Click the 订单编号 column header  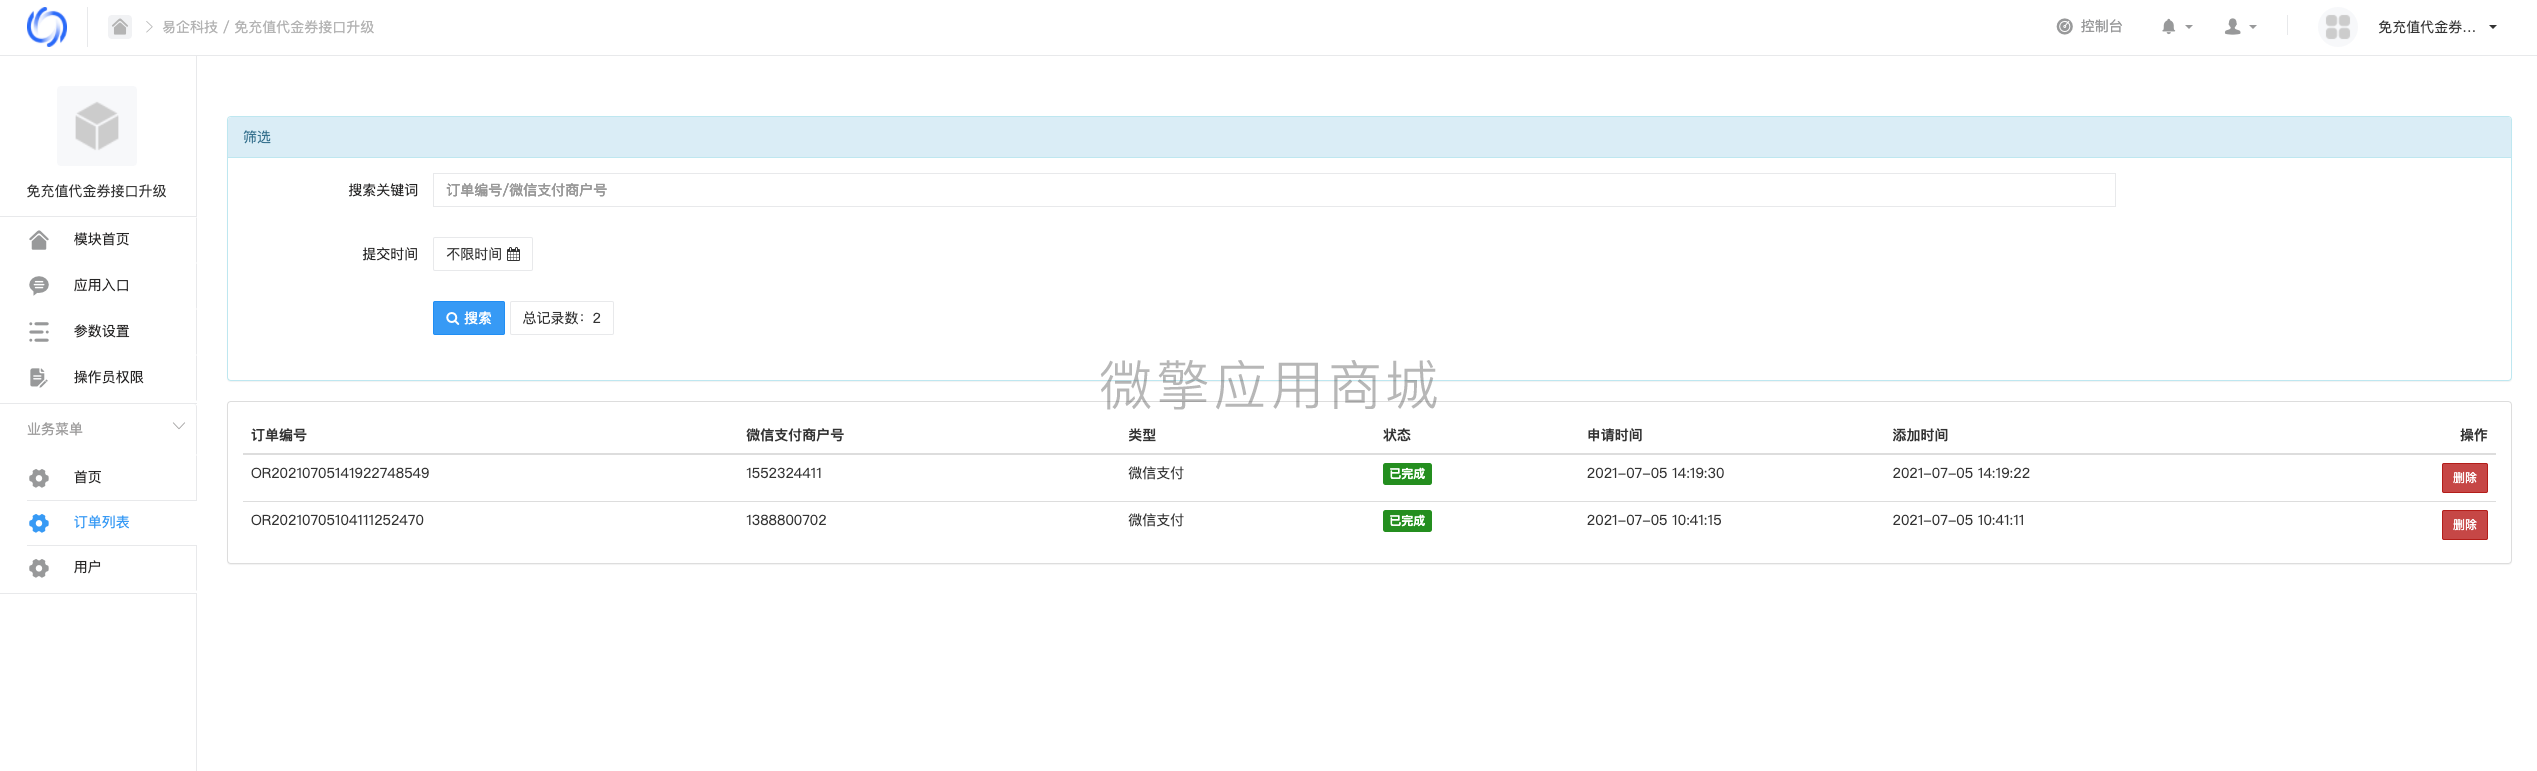279,435
